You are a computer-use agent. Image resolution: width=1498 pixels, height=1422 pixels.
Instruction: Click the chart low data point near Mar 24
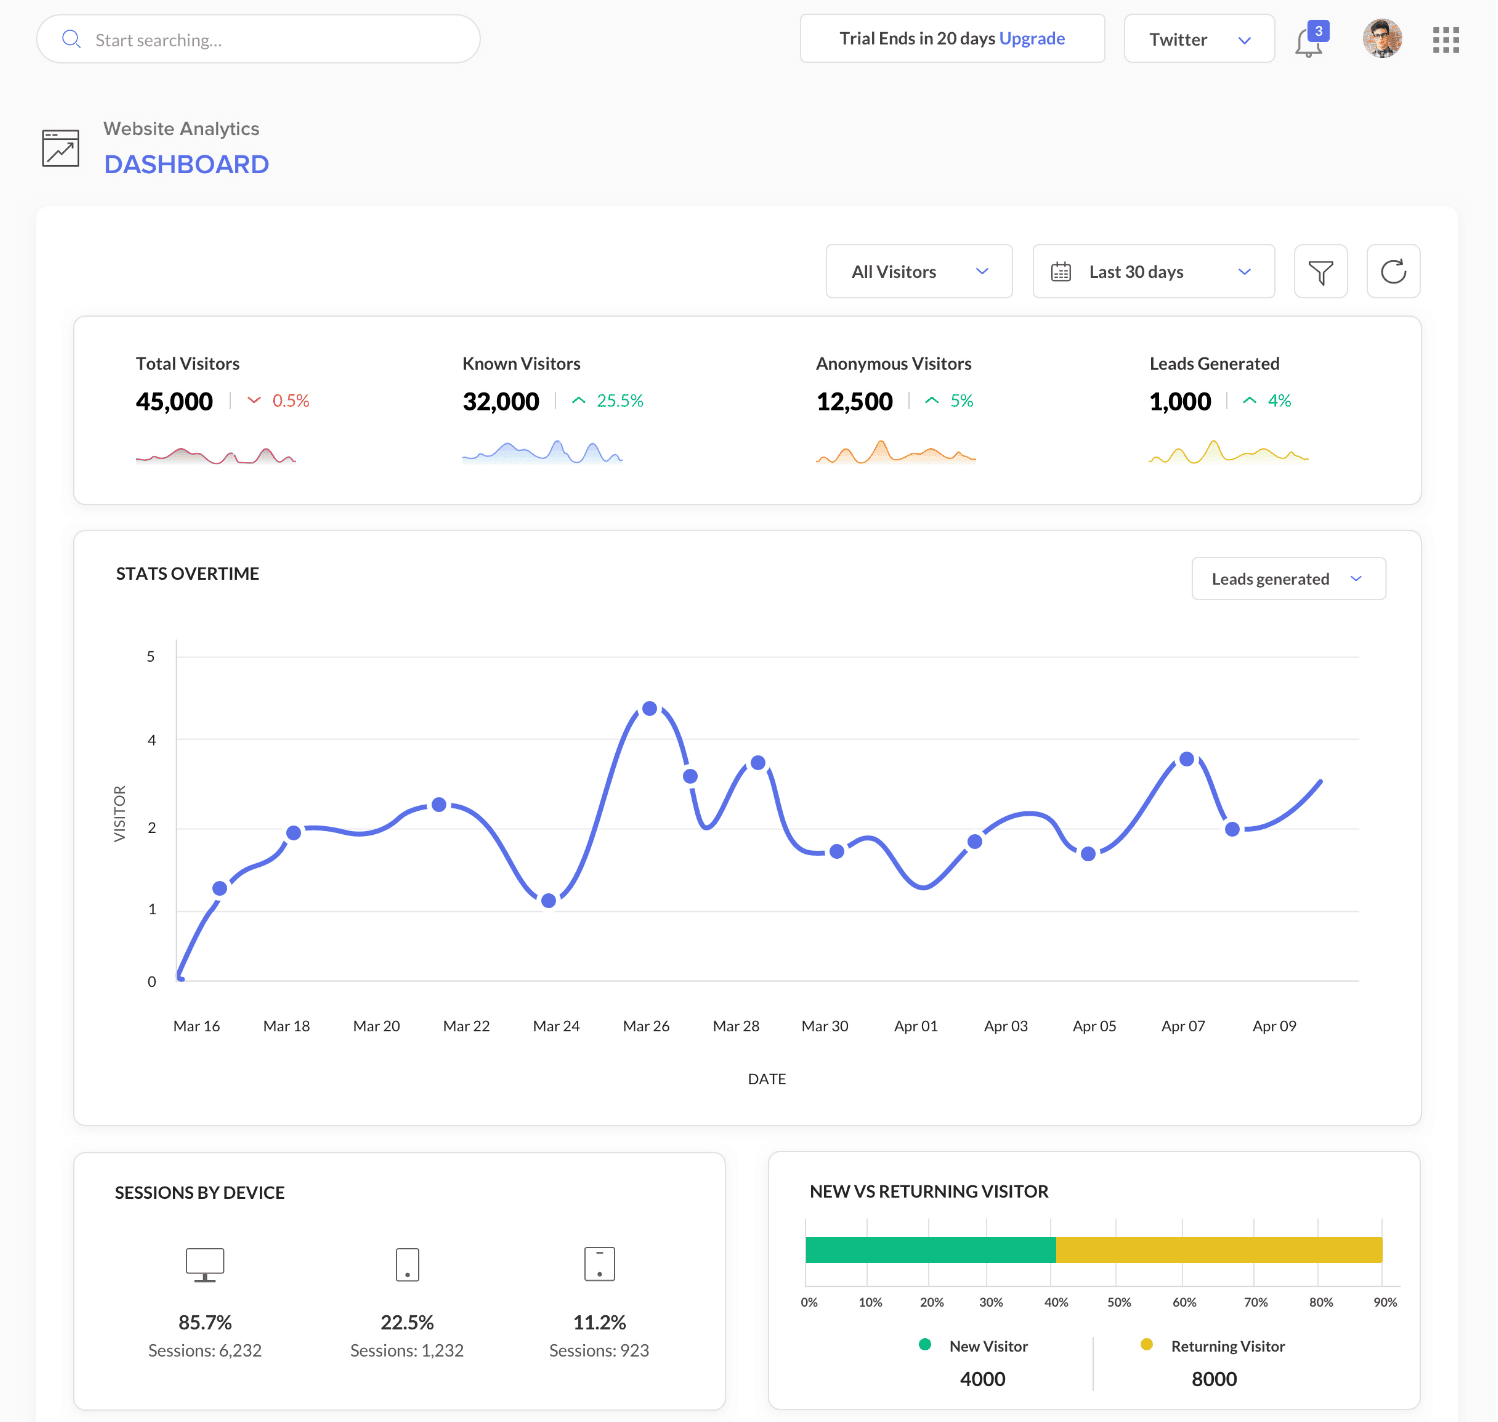tap(549, 901)
